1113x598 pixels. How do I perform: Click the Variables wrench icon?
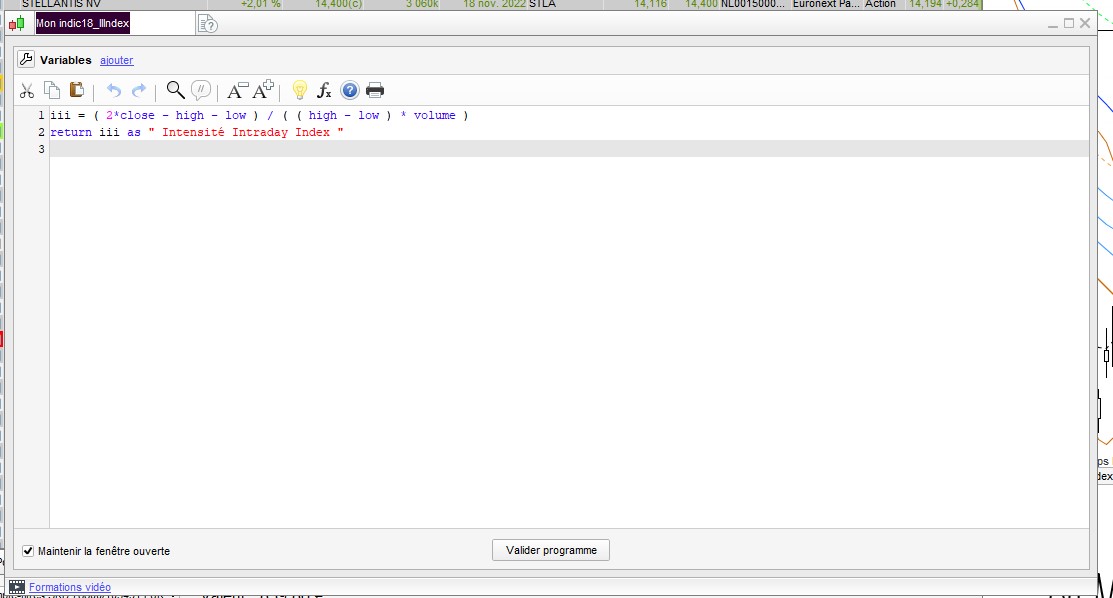coord(26,60)
